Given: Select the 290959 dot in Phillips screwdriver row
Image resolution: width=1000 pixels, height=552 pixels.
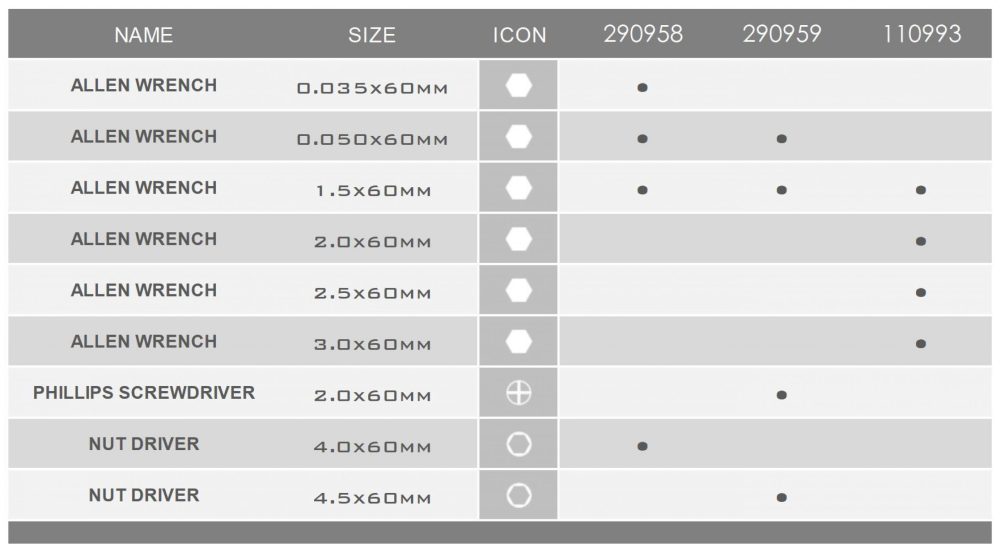Looking at the screenshot, I should click(x=781, y=395).
